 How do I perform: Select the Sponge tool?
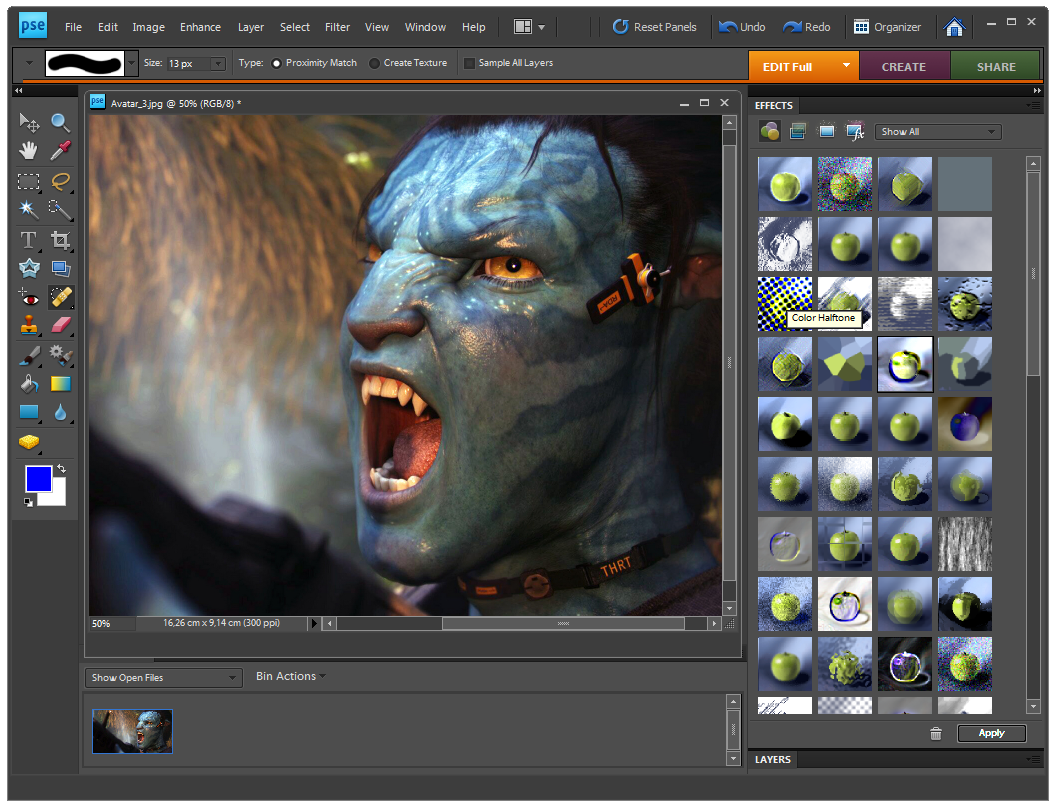(x=29, y=442)
